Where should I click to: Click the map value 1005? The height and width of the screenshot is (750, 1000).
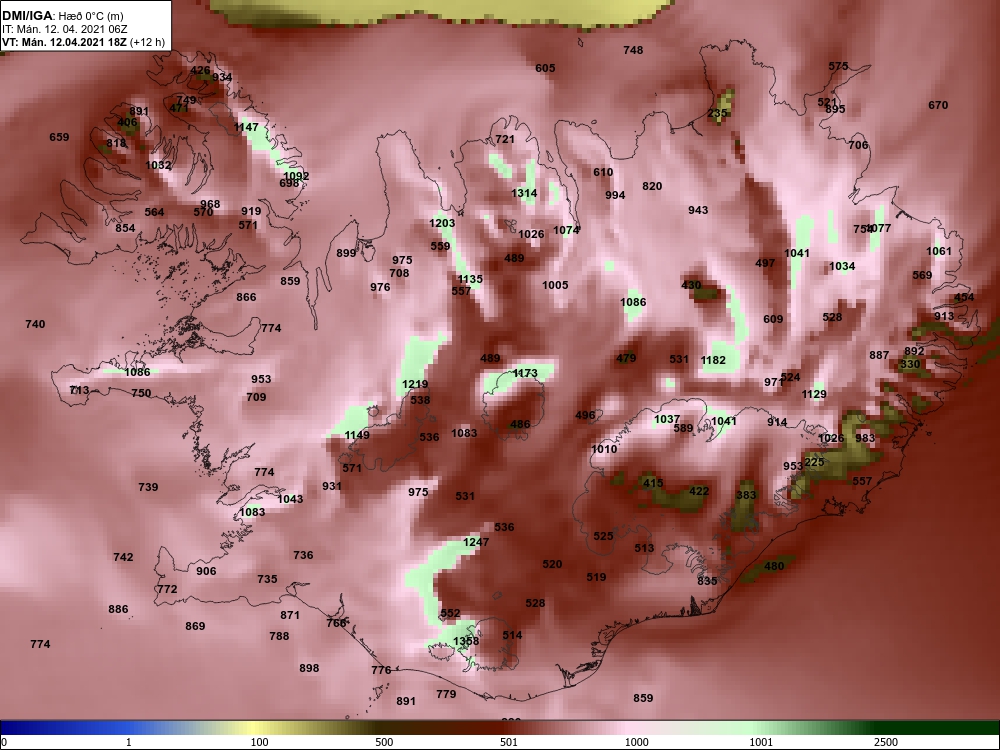click(555, 285)
